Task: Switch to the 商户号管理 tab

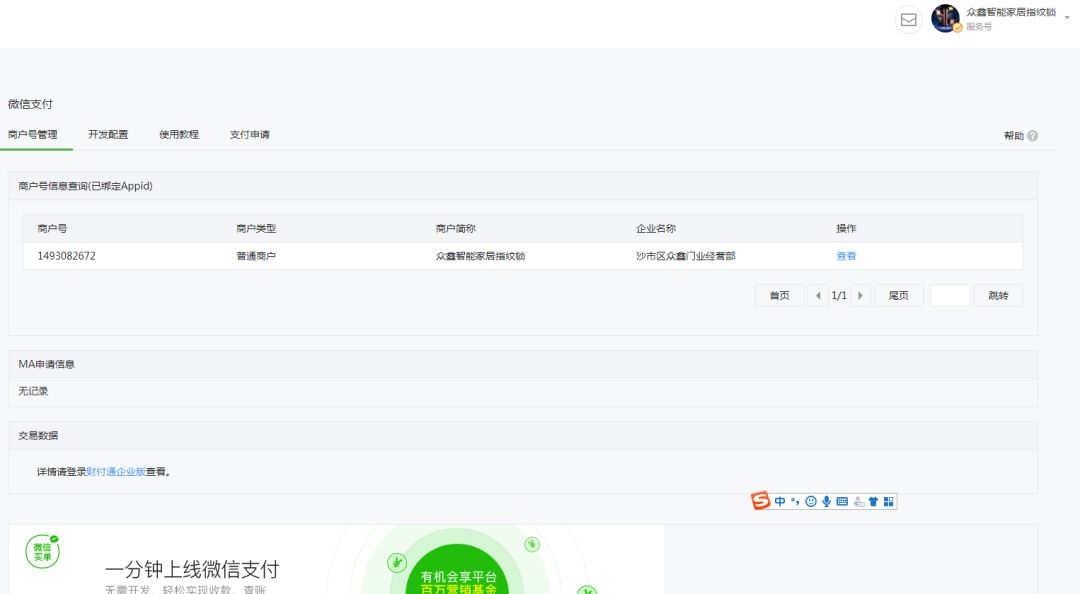Action: [x=33, y=134]
